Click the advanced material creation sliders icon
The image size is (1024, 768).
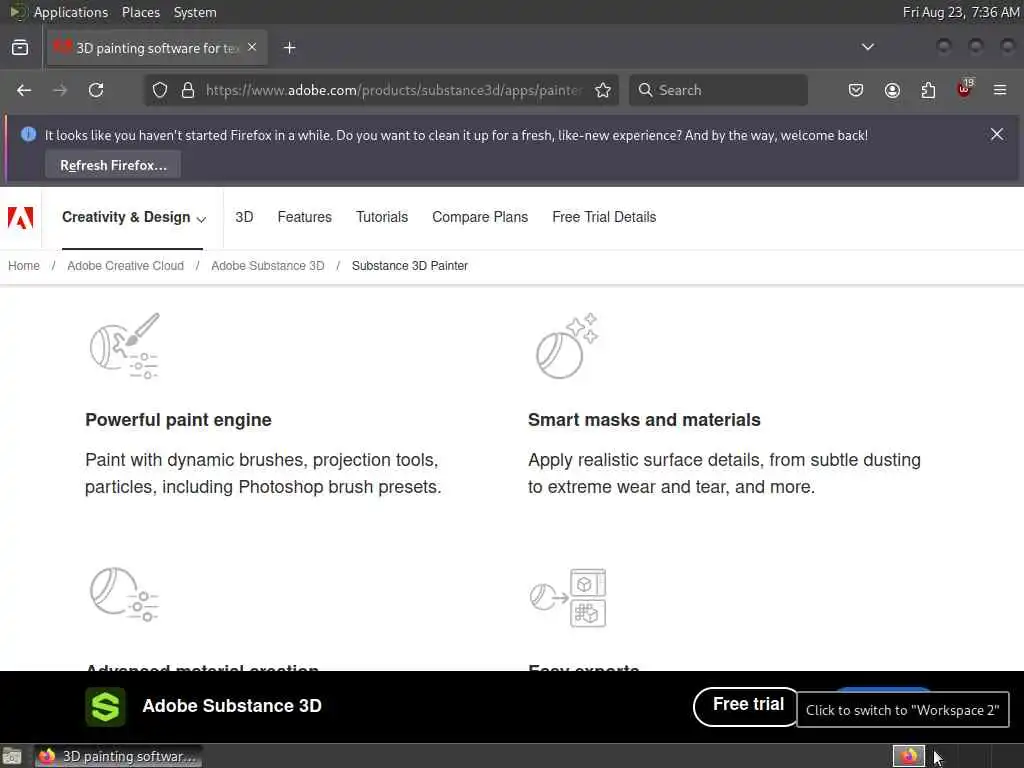point(125,594)
